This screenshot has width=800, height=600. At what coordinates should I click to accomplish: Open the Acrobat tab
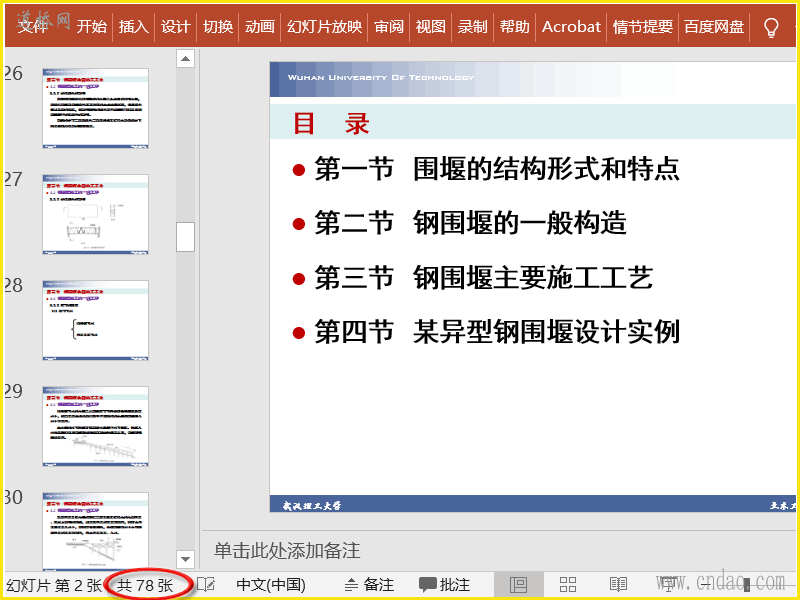coord(571,26)
